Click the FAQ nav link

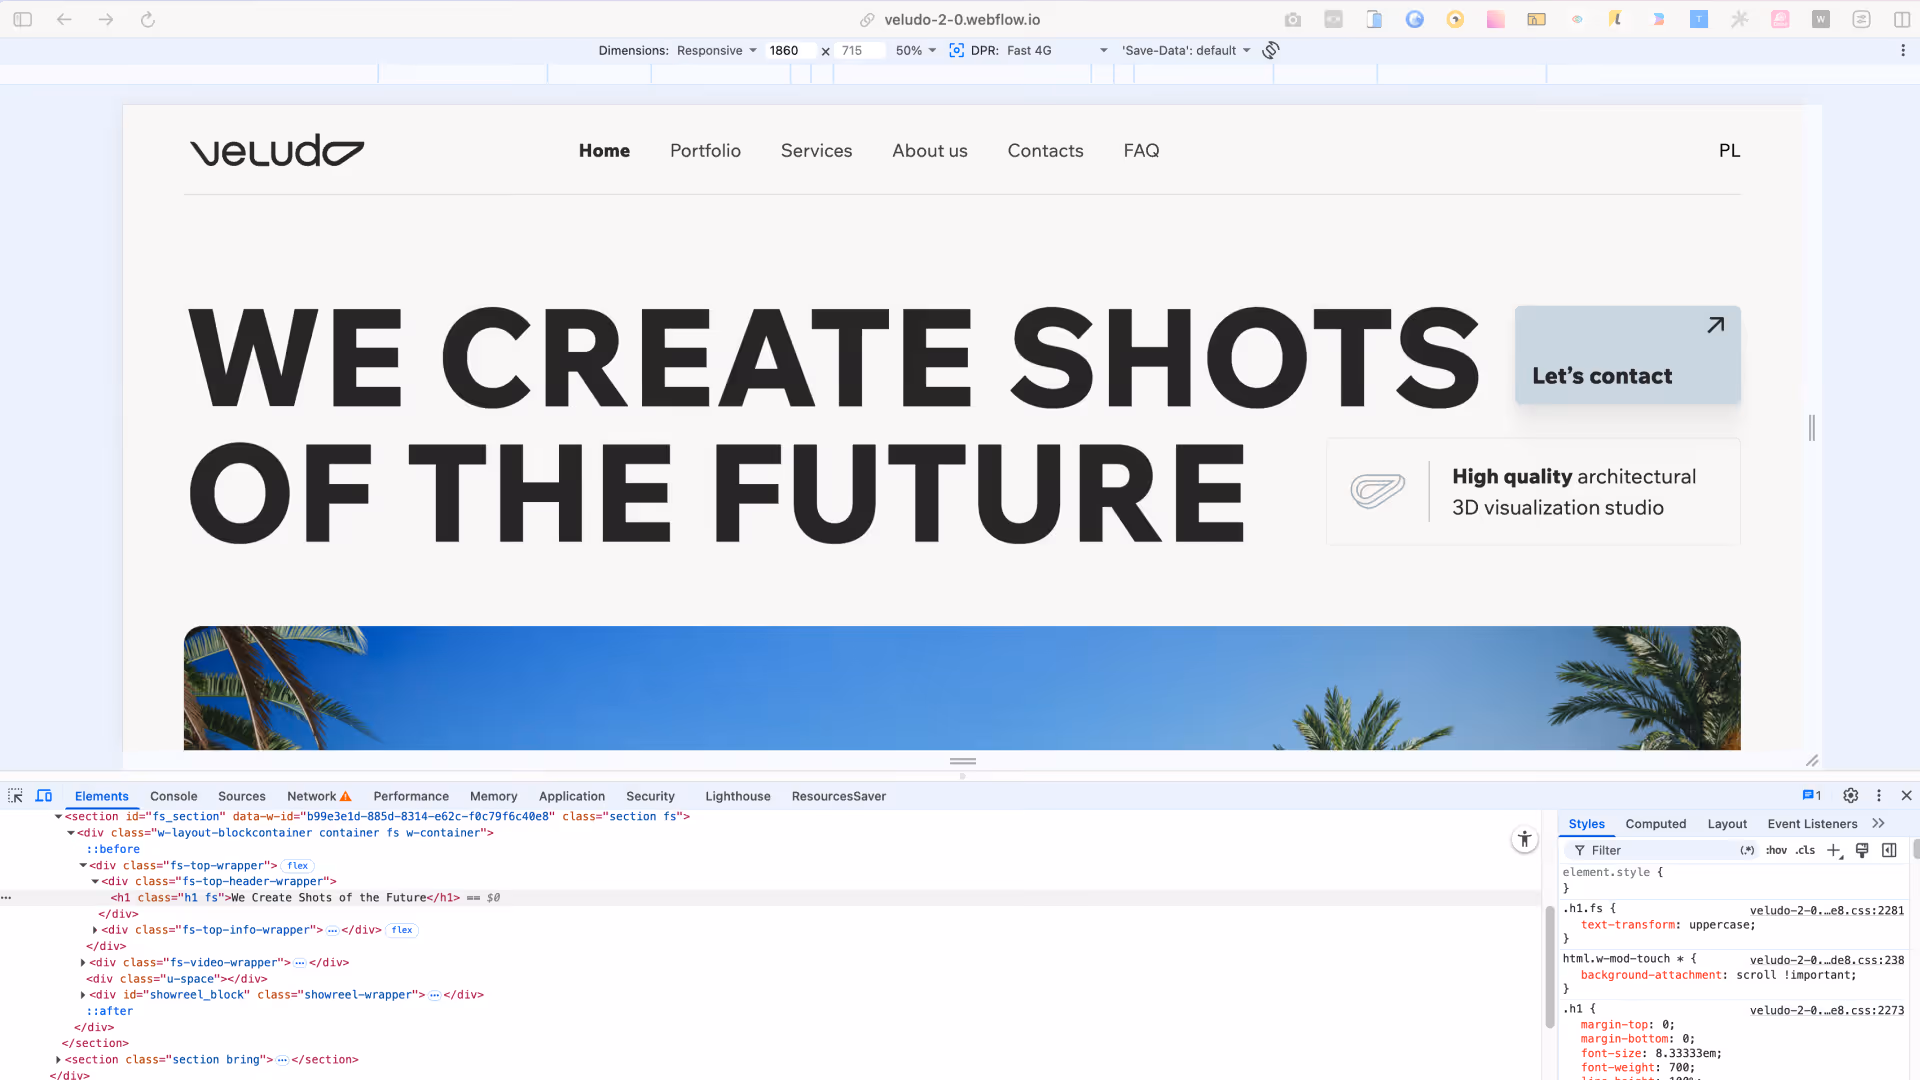tap(1141, 150)
